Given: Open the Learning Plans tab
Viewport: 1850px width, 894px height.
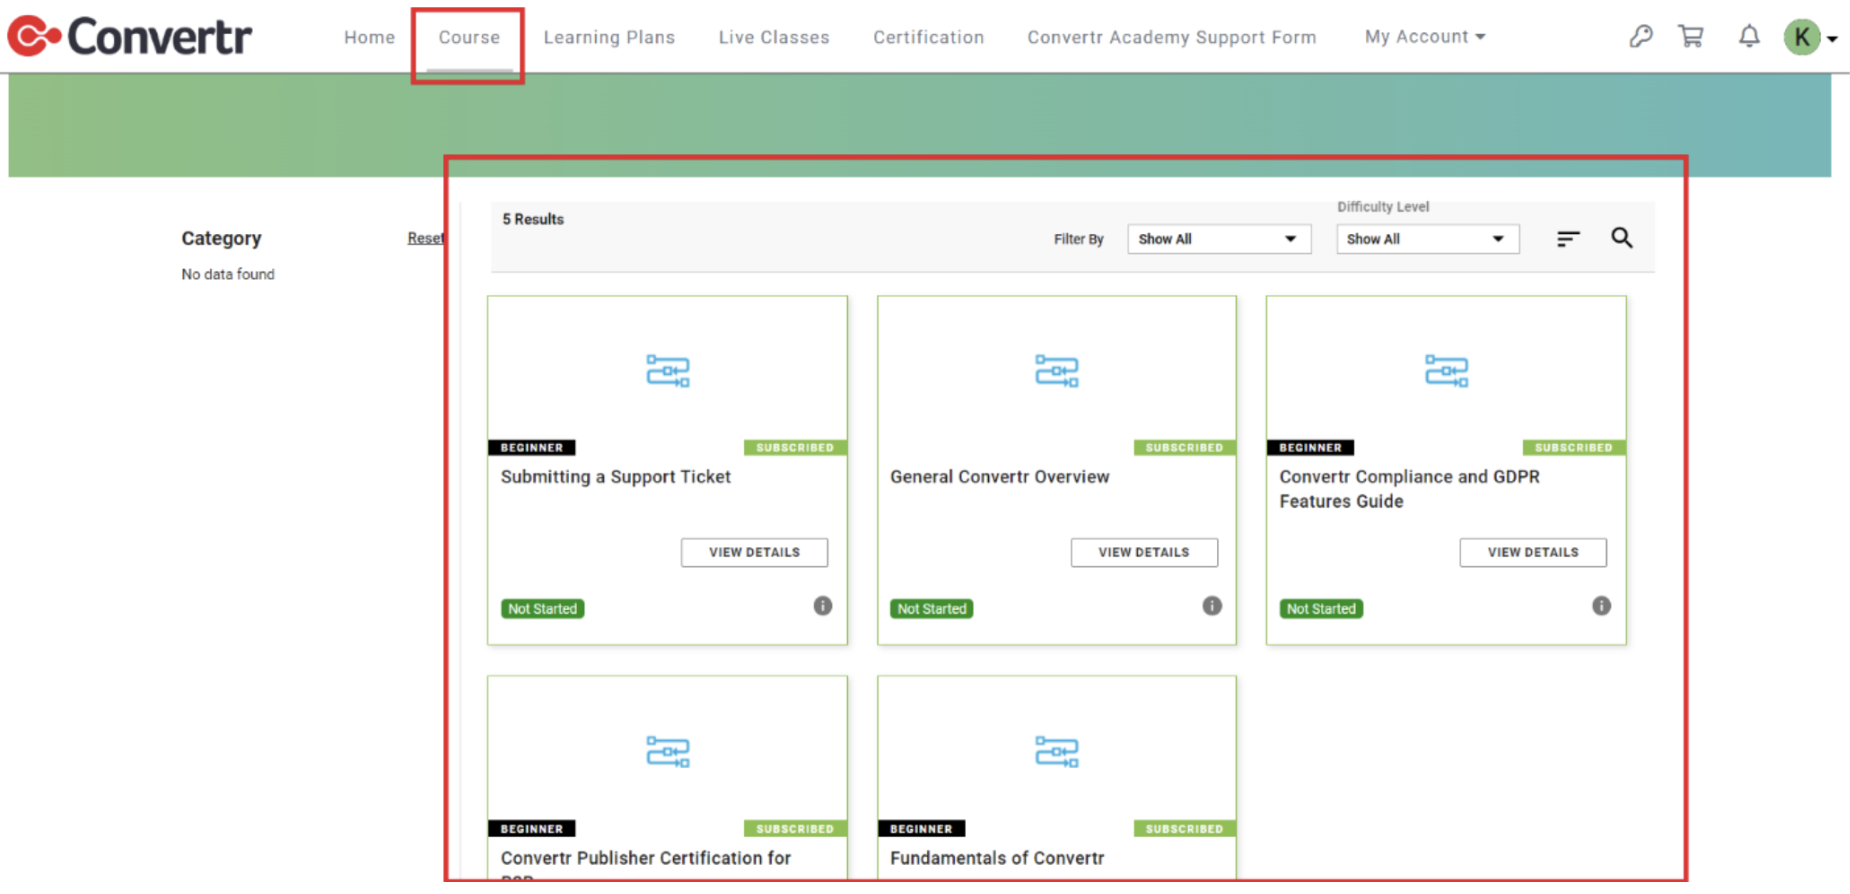Looking at the screenshot, I should click(609, 37).
